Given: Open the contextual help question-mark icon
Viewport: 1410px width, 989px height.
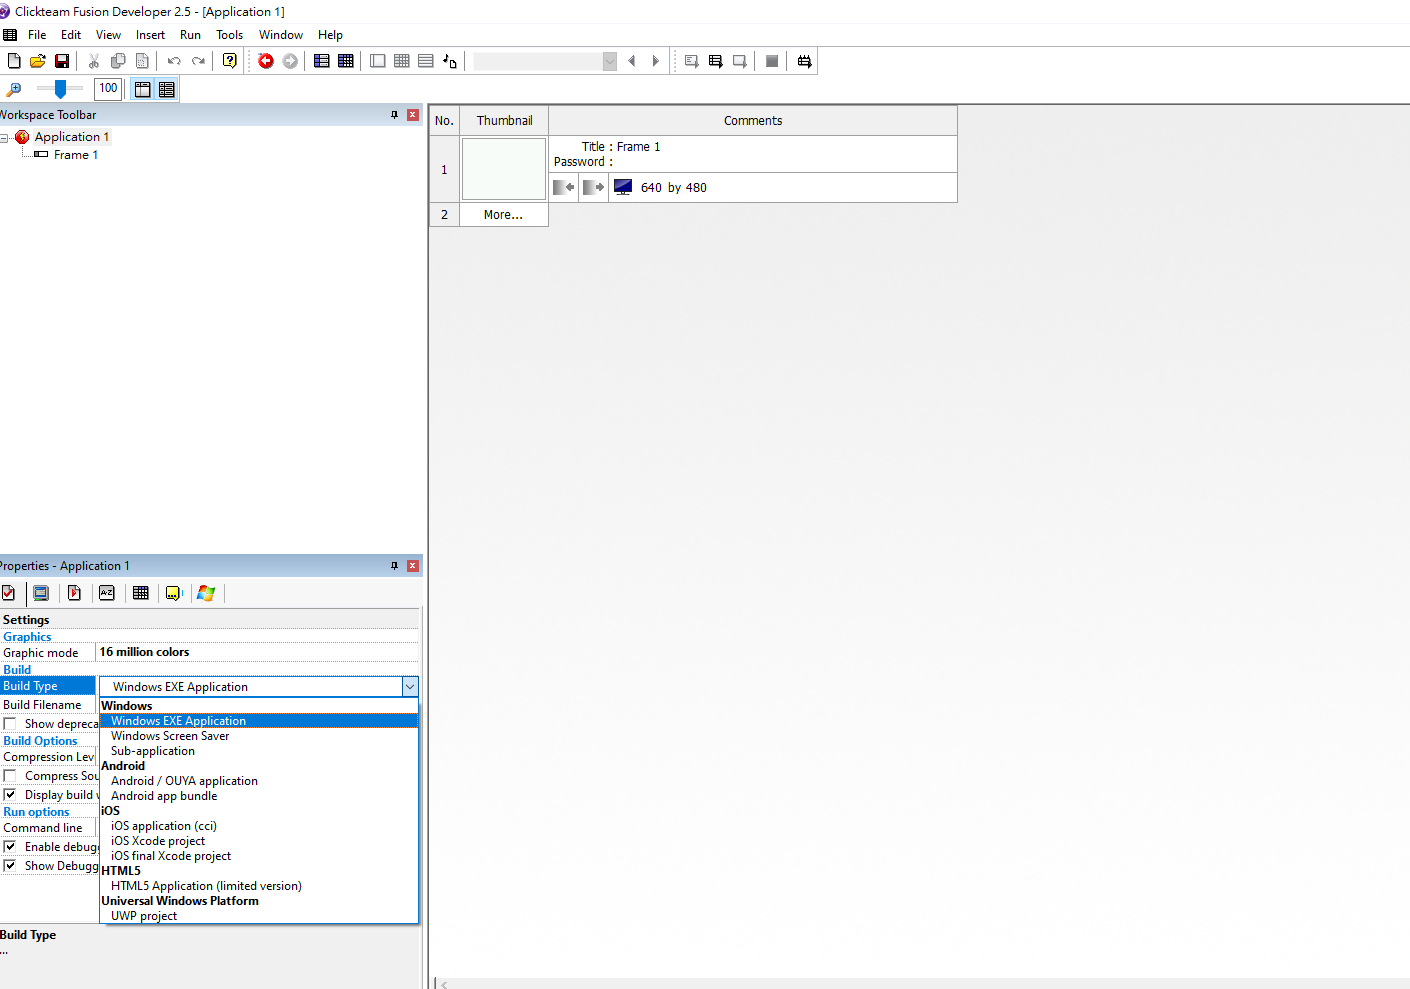Looking at the screenshot, I should point(230,61).
